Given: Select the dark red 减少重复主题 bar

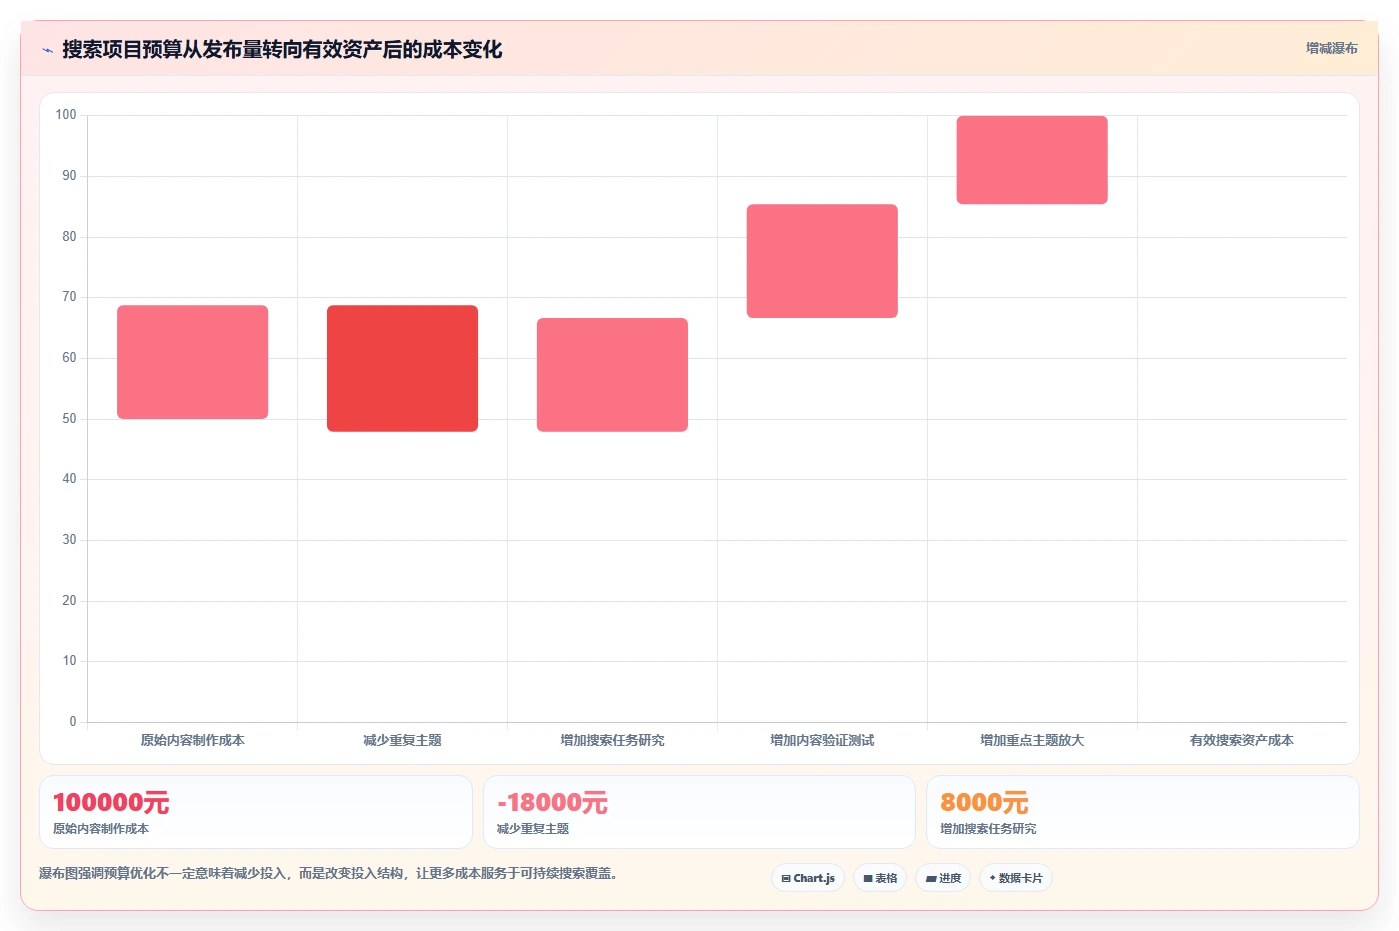Looking at the screenshot, I should [402, 368].
